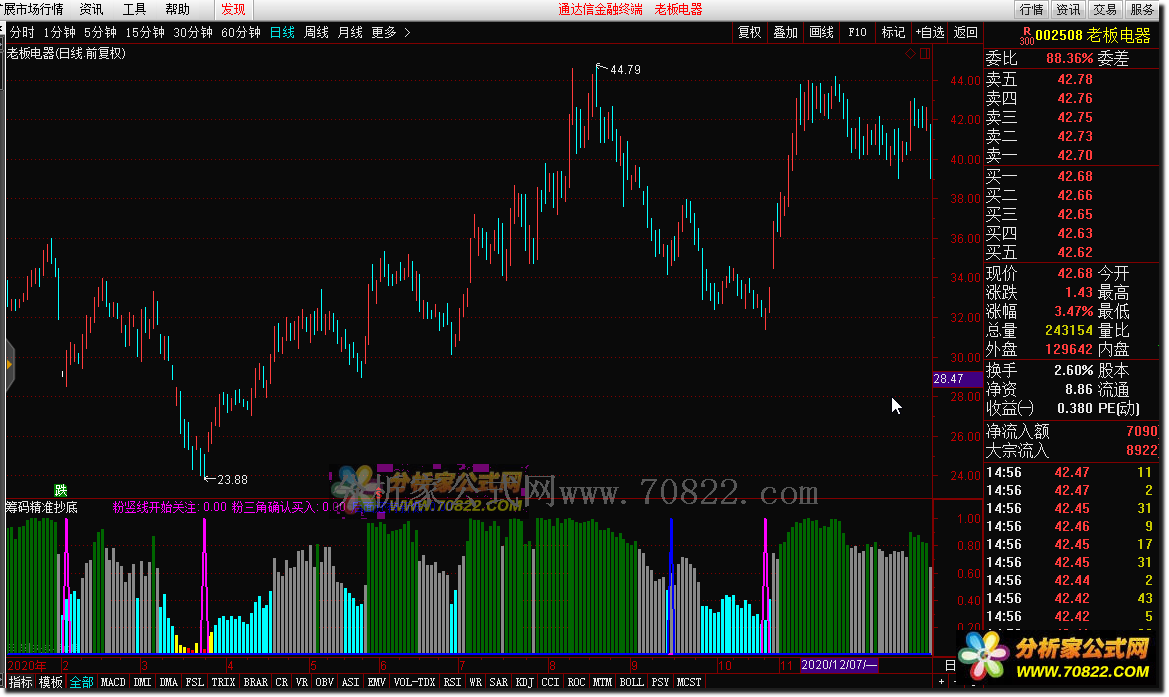This screenshot has height=697, width=1169.
Task: Click the 行情 button at top right
Action: pyautogui.click(x=1031, y=10)
